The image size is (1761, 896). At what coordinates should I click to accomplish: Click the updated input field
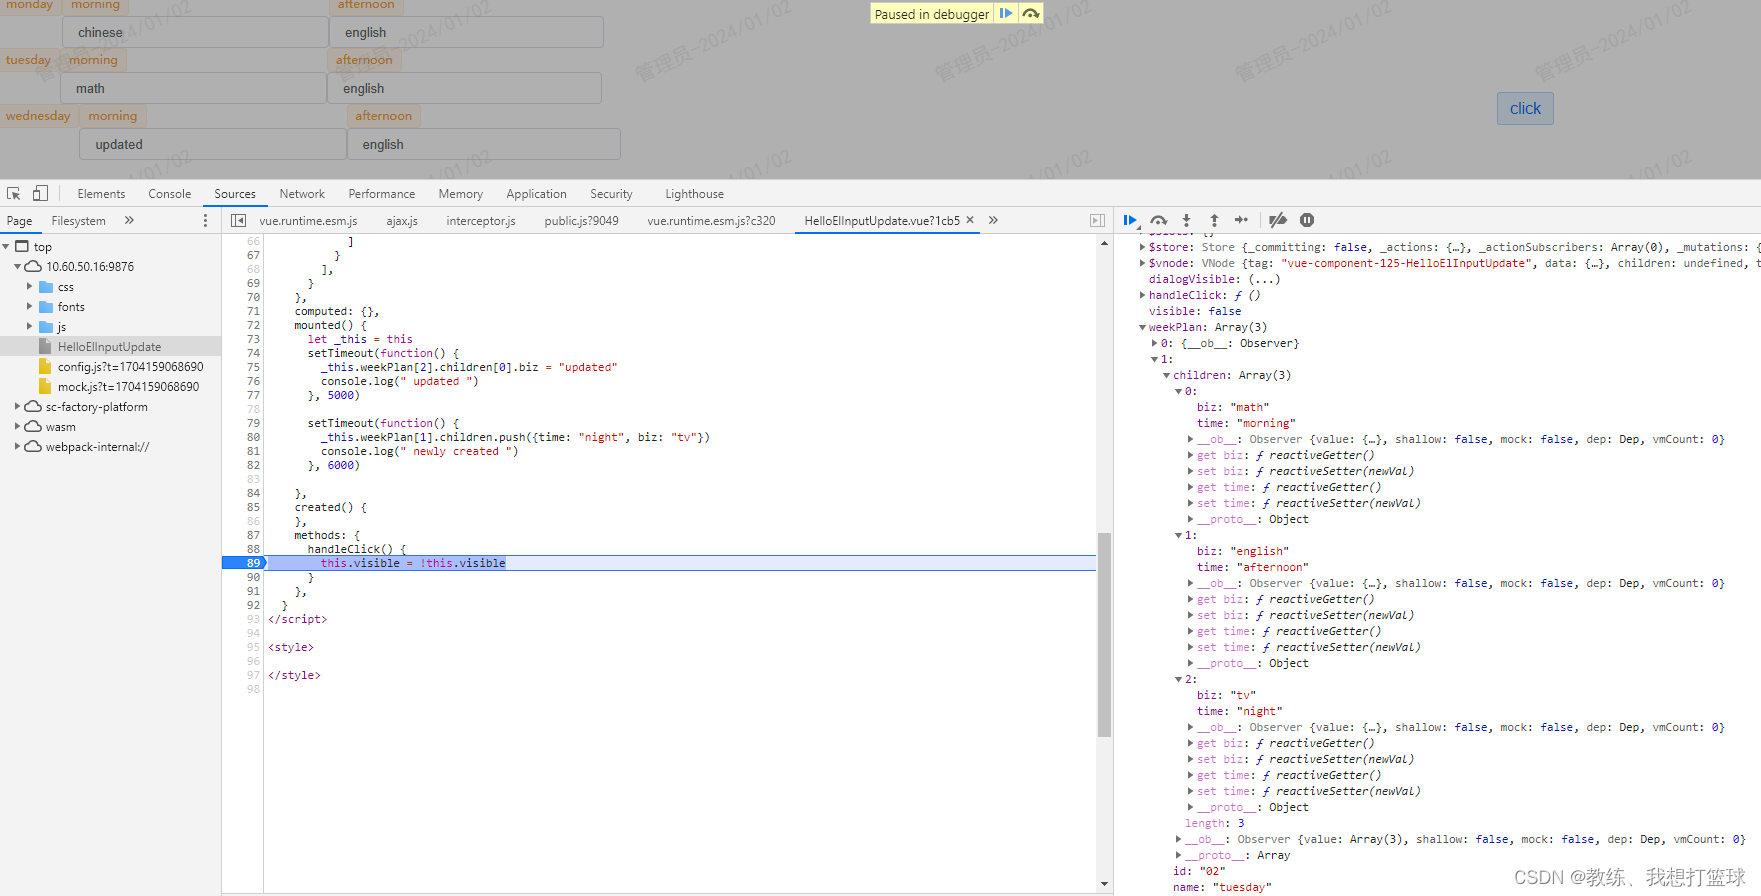(x=213, y=144)
